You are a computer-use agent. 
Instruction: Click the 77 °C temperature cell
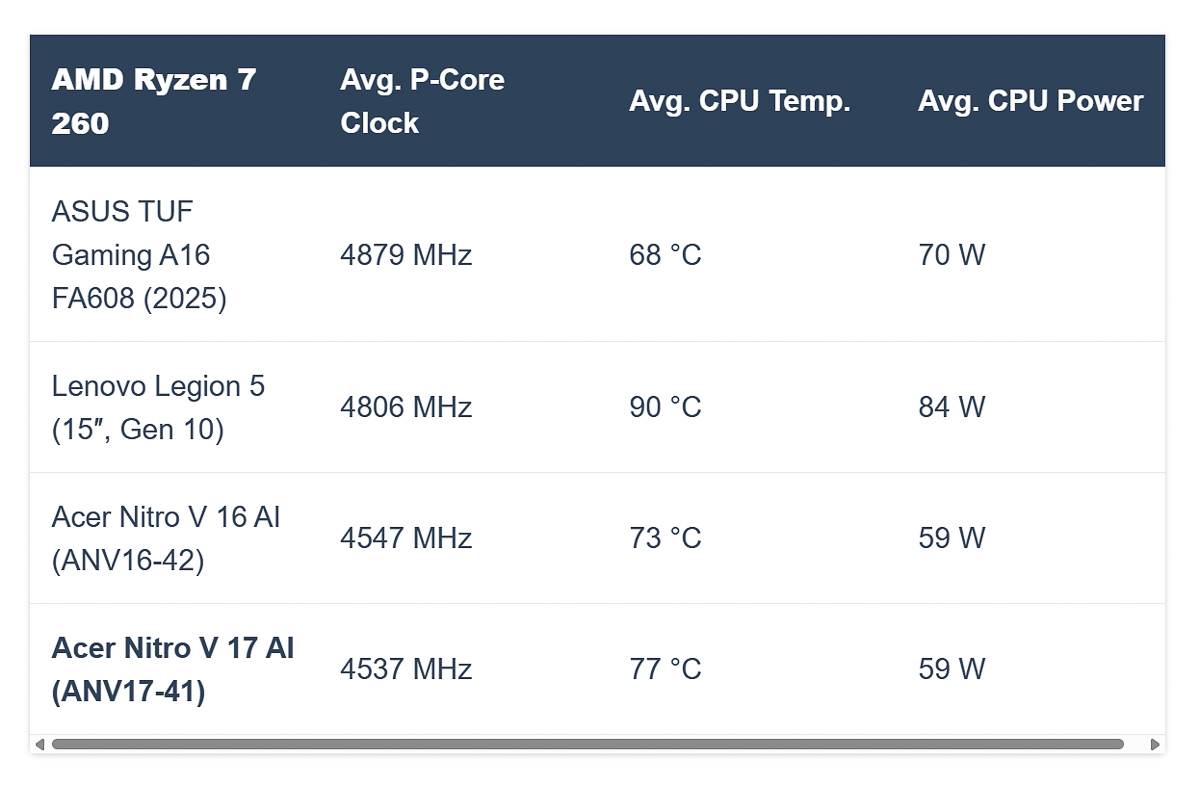point(665,669)
